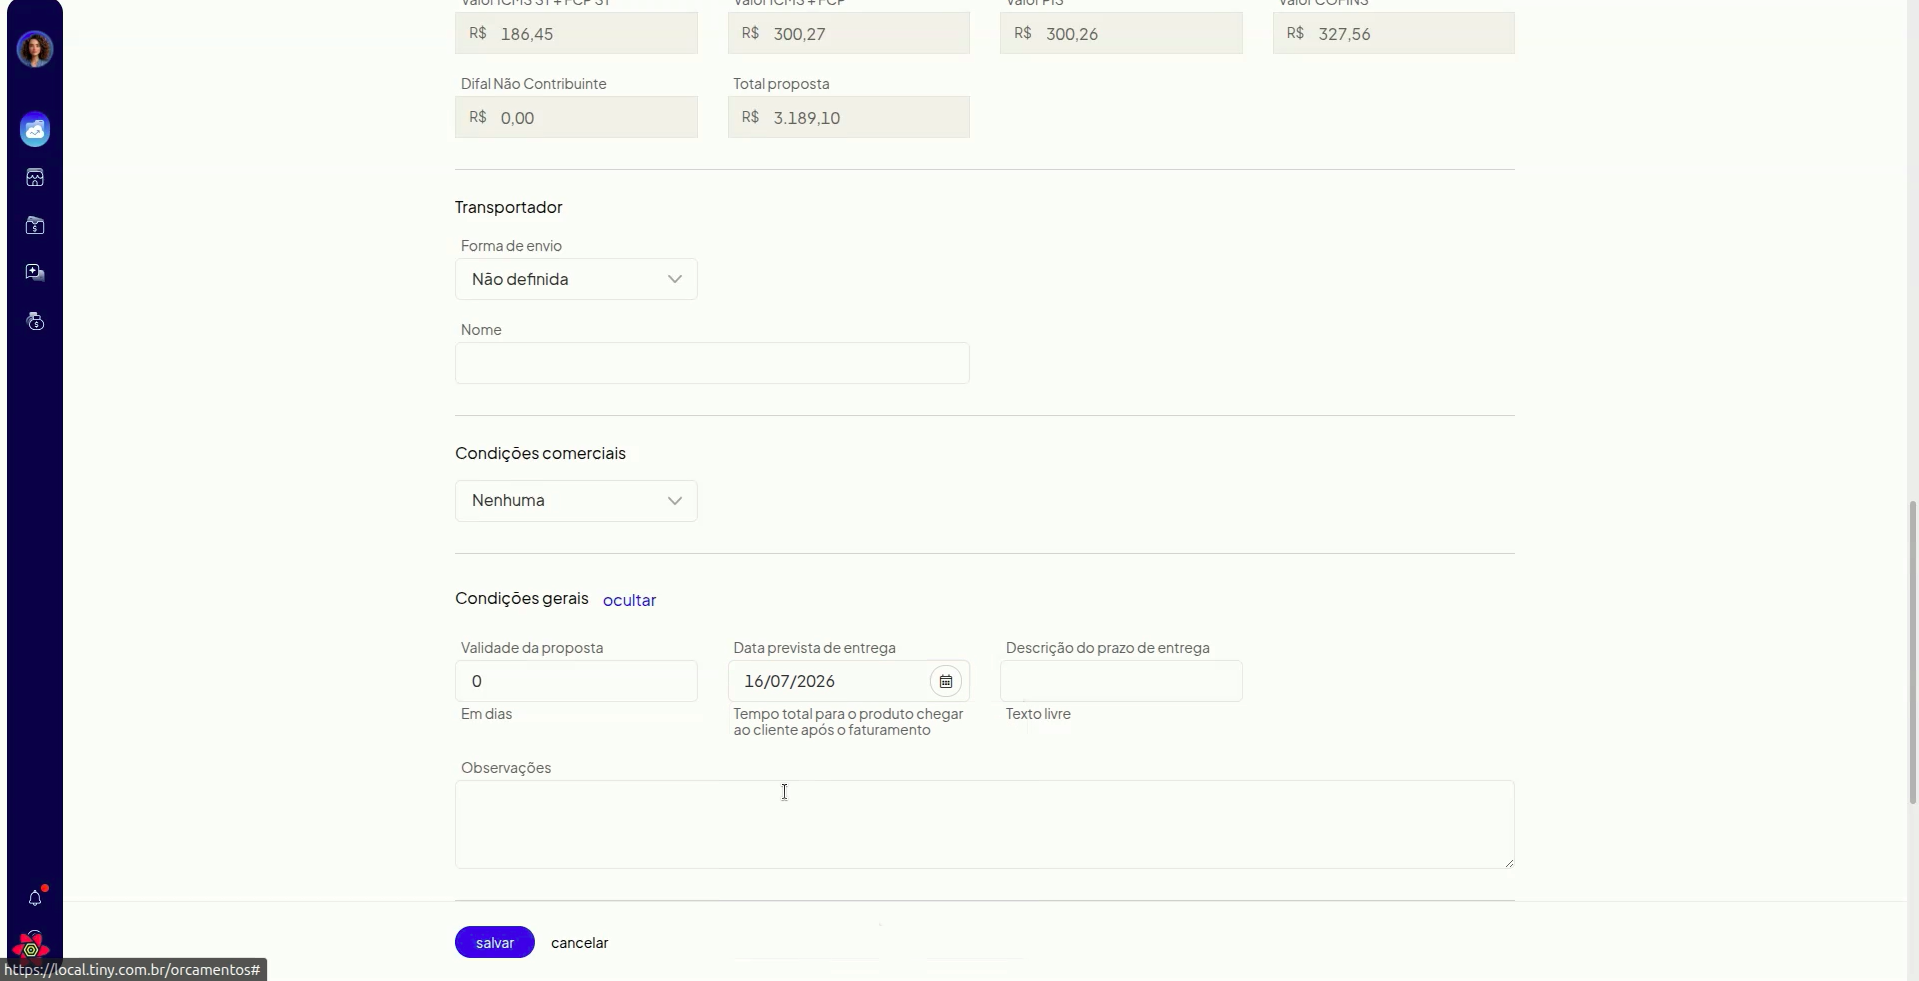Click the 300,26 PIS value field

coord(1121,33)
